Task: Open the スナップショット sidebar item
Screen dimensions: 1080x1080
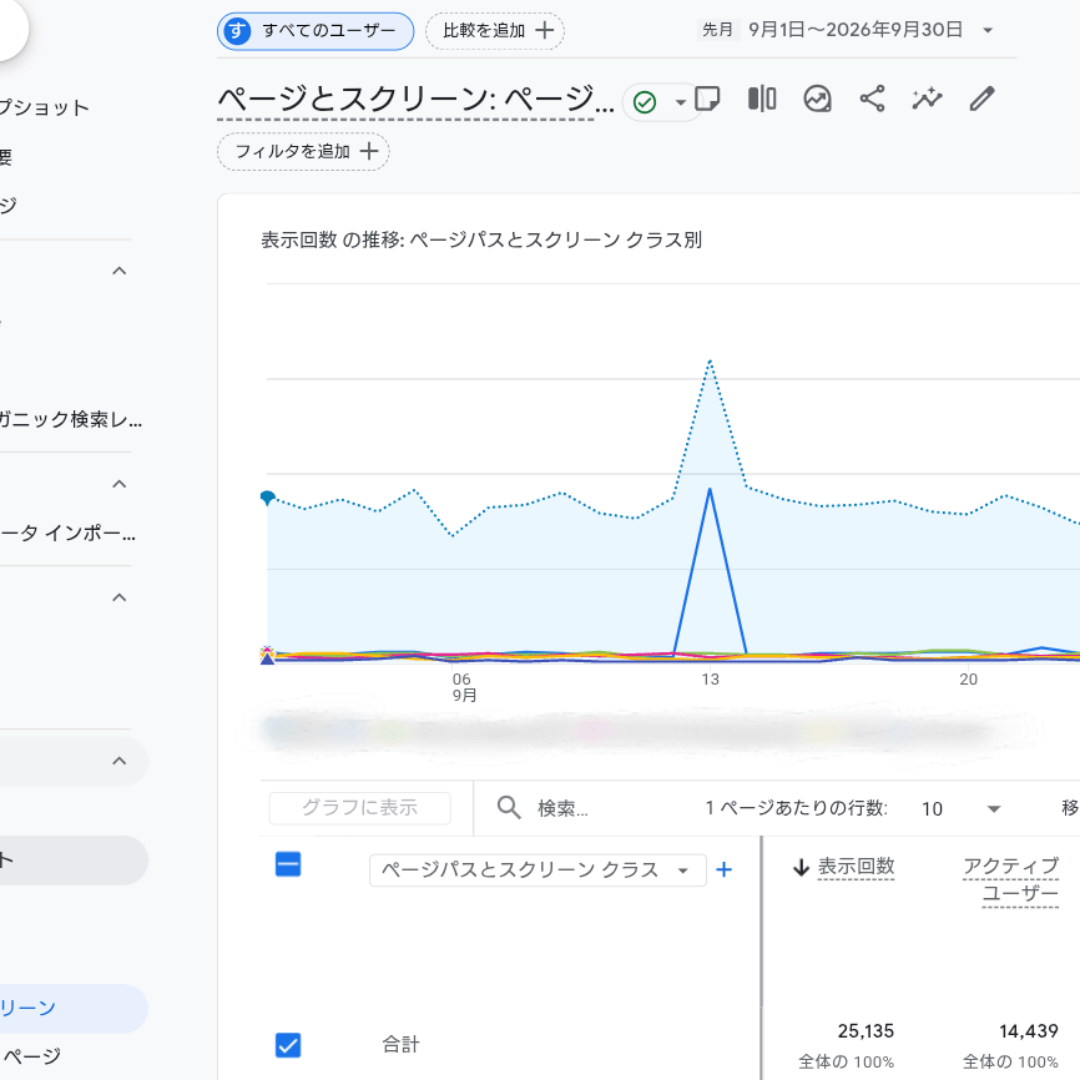Action: [45, 107]
